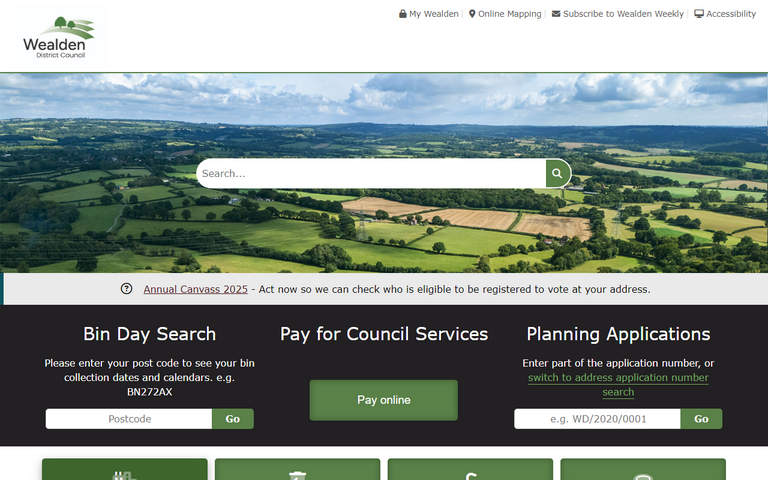Switch to address application number search
Image resolution: width=768 pixels, height=480 pixels.
618,384
